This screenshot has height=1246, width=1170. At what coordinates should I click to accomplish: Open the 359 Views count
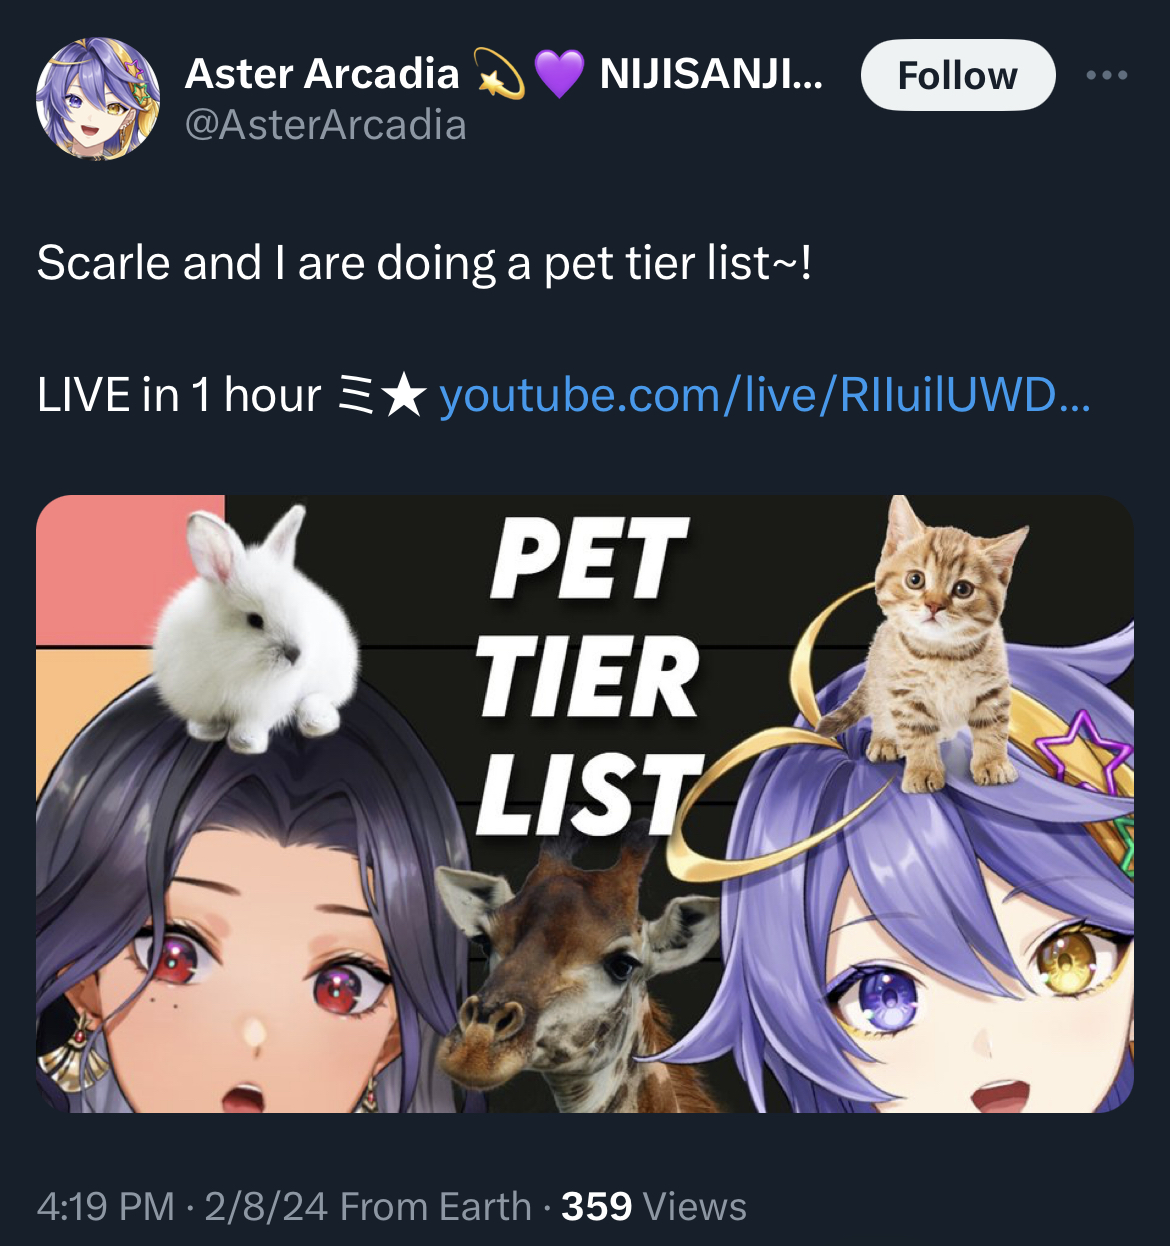click(x=654, y=1207)
